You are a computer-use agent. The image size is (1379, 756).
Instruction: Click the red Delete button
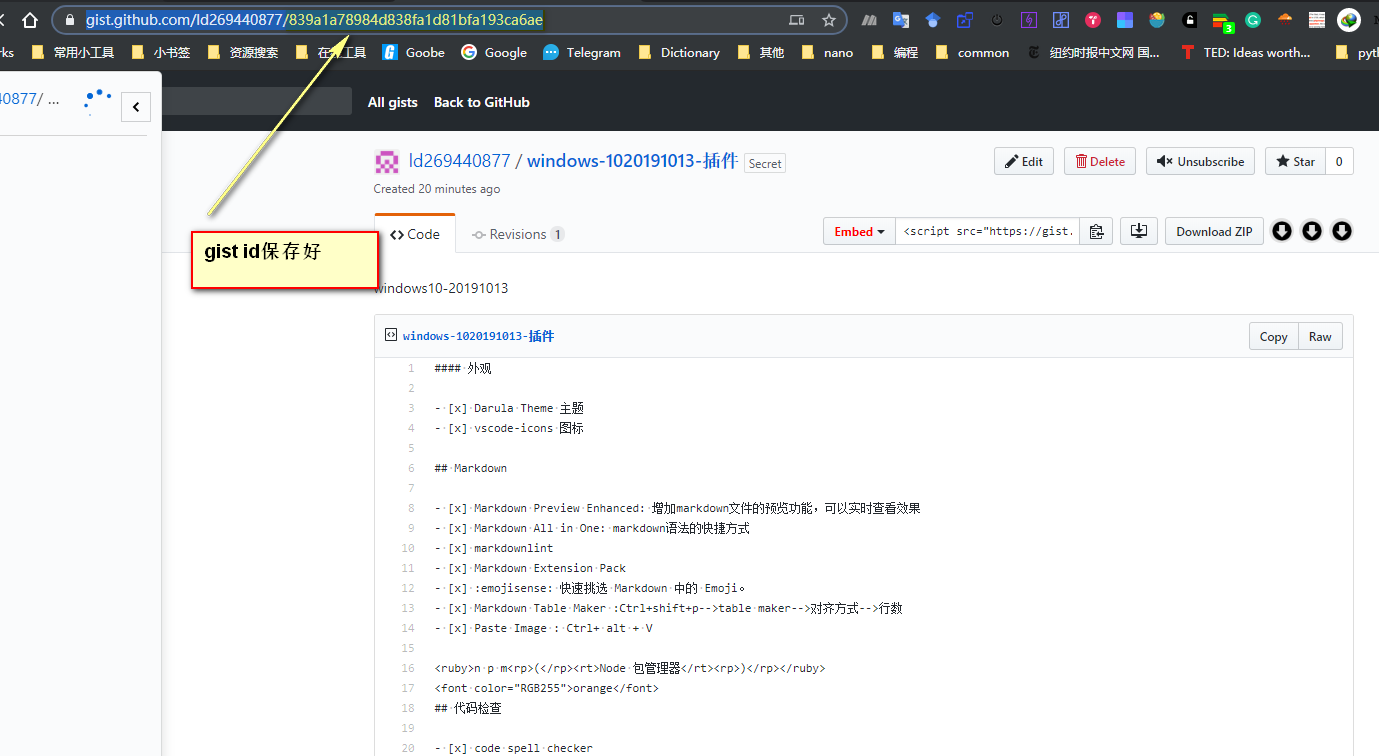(1100, 161)
